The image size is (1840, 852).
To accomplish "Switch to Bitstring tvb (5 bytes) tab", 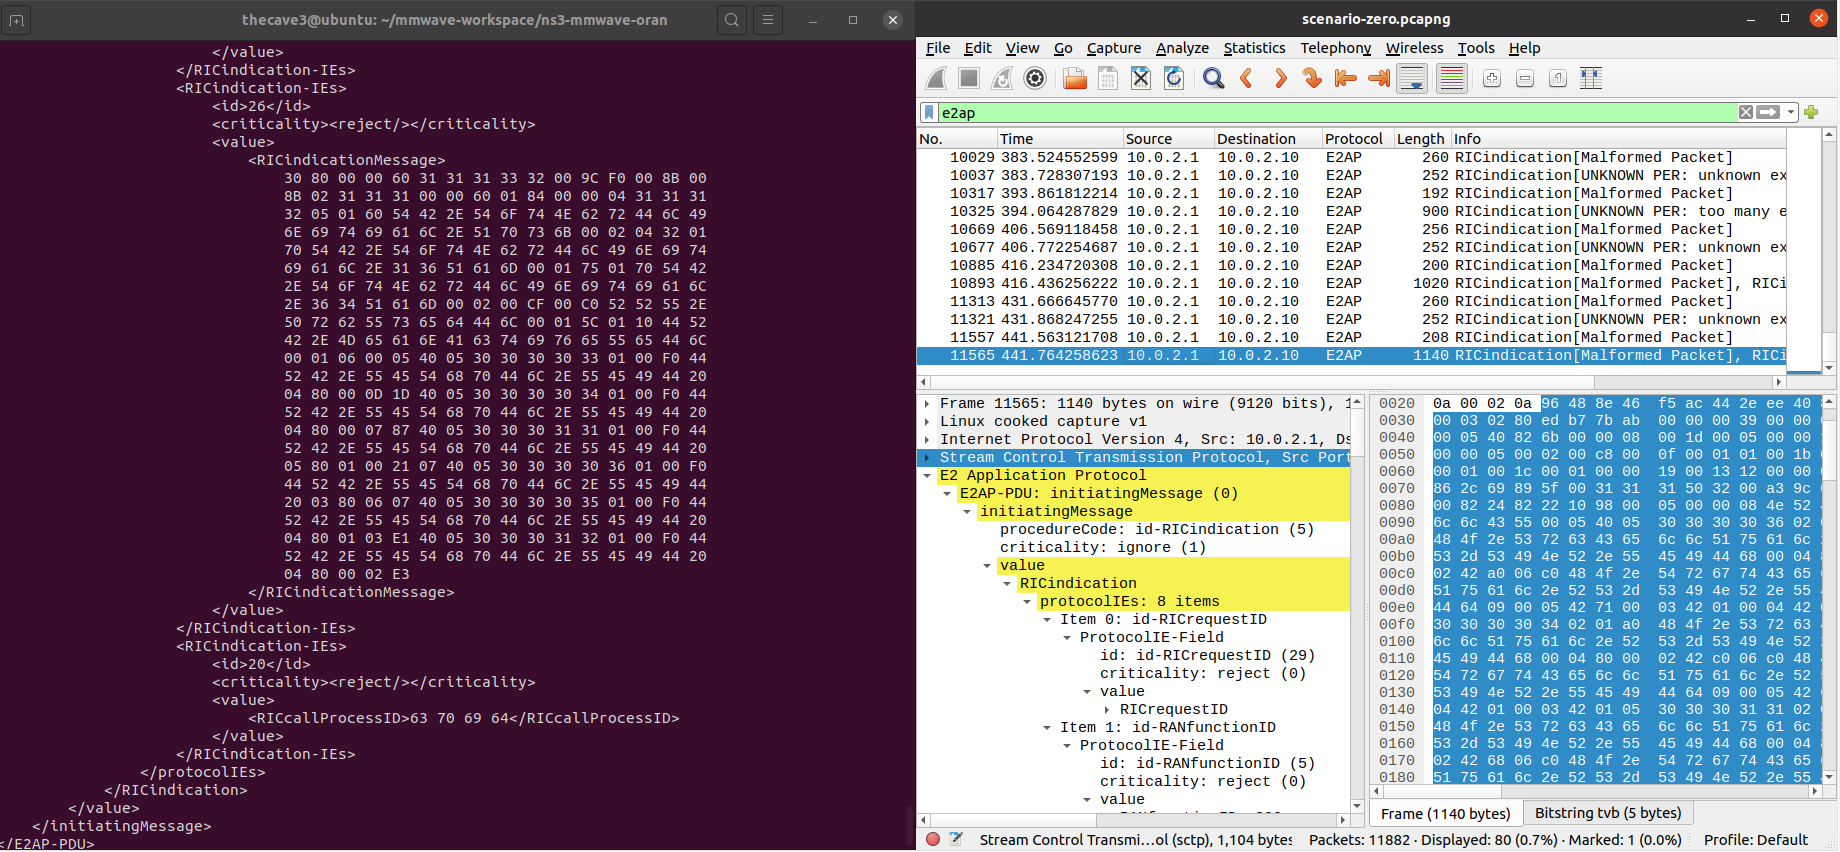I will tap(1607, 814).
